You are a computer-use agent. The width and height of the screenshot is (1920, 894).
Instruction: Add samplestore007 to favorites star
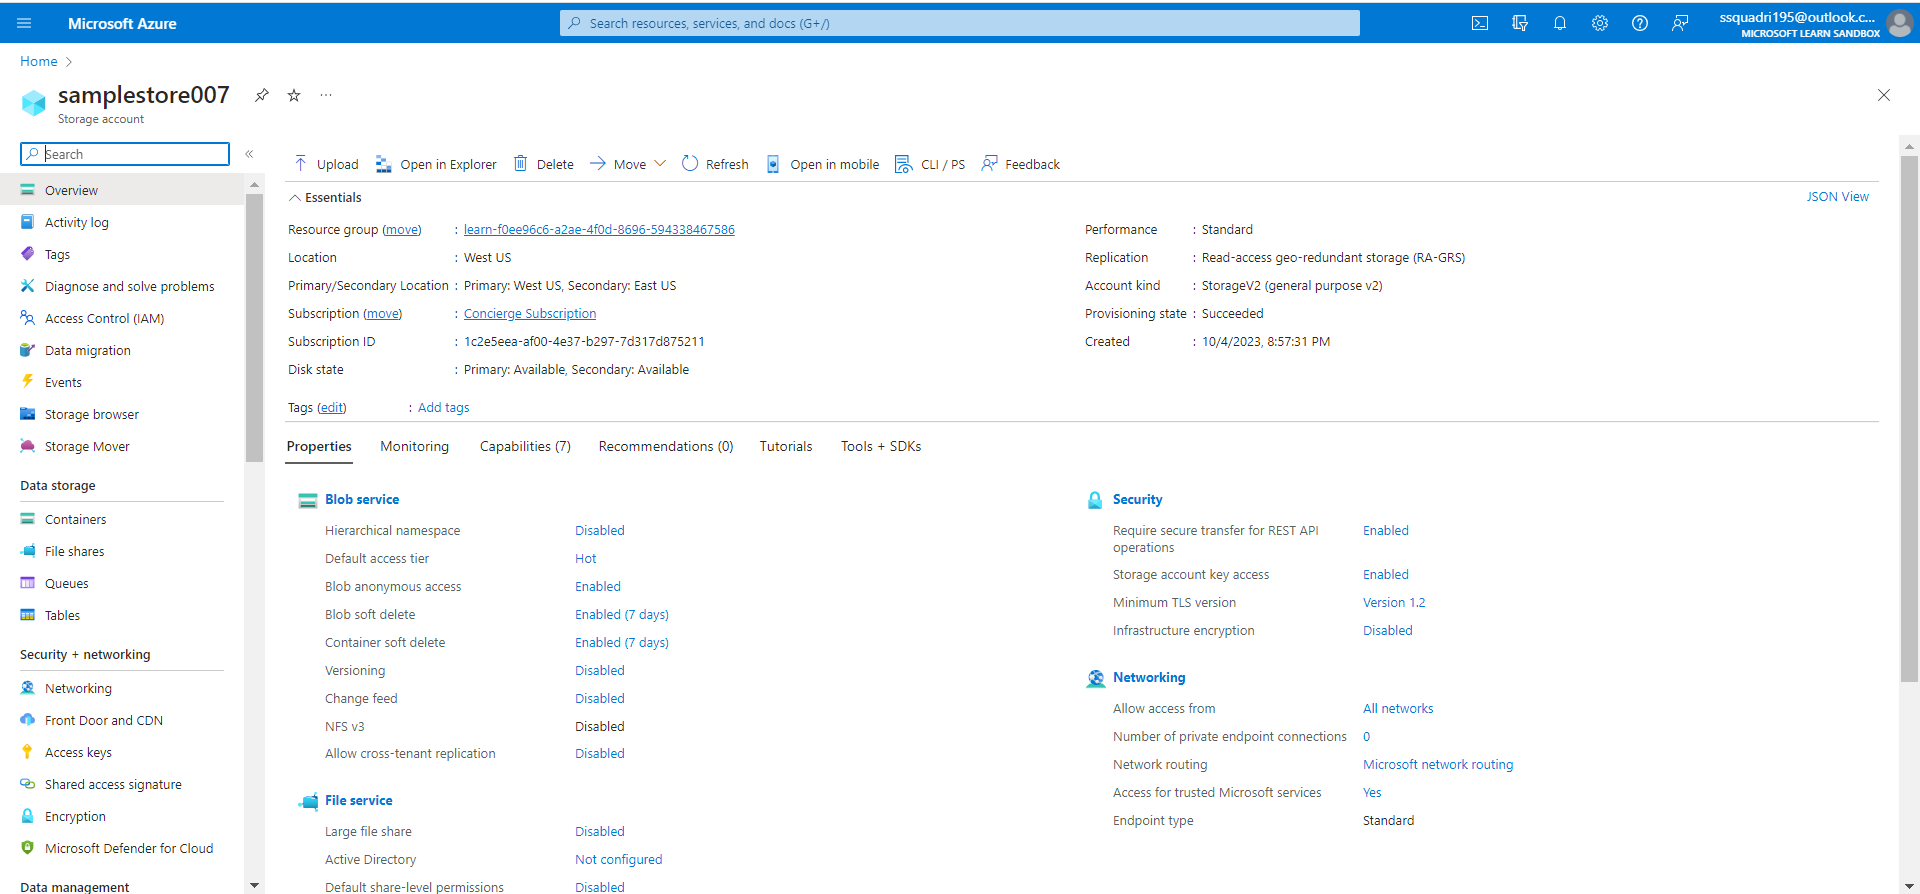pos(294,95)
